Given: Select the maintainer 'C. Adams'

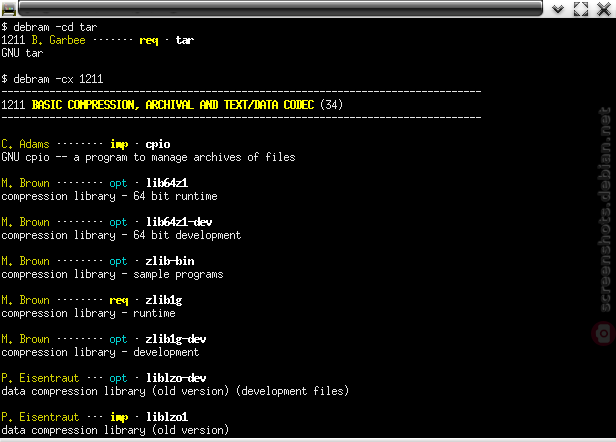Looking at the screenshot, I should 25,144.
